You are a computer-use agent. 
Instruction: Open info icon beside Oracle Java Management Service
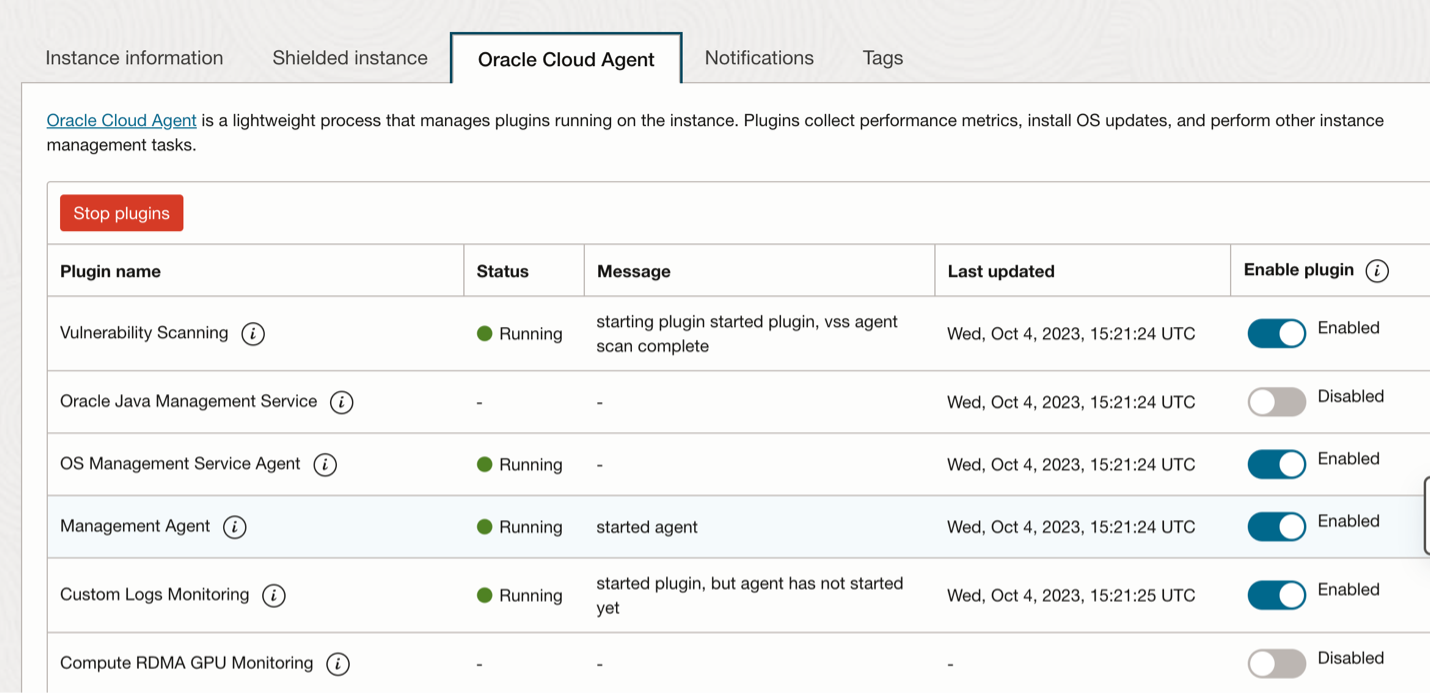pos(341,402)
